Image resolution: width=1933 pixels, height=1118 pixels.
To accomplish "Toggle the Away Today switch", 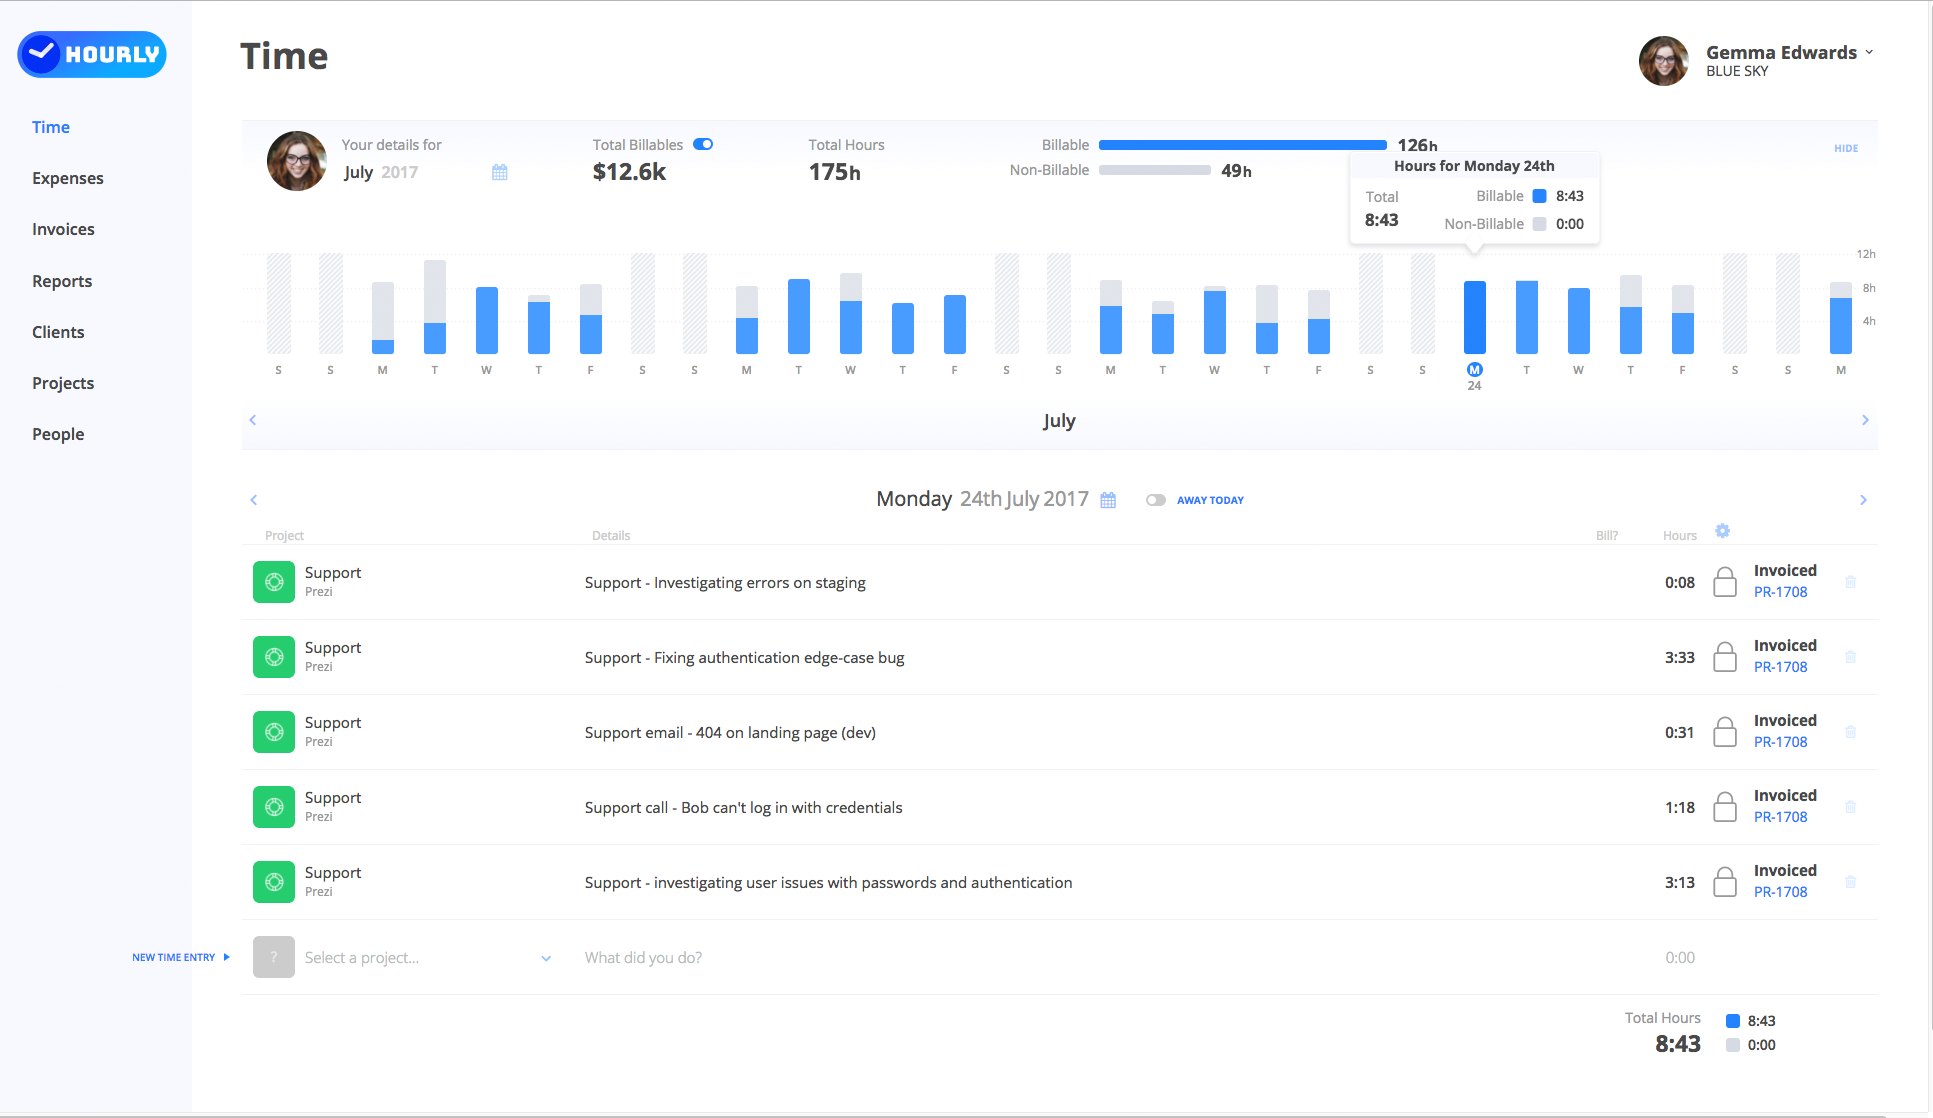I will [x=1156, y=500].
